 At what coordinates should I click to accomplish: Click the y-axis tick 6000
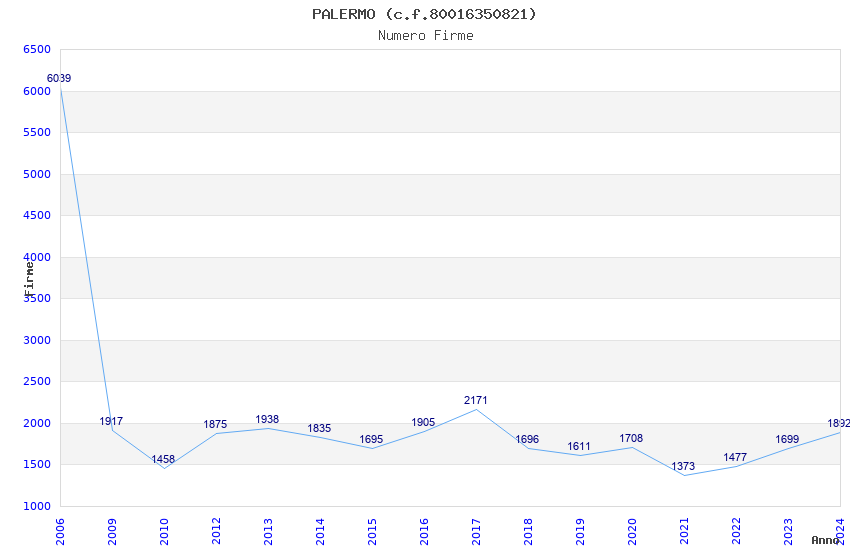click(x=37, y=91)
